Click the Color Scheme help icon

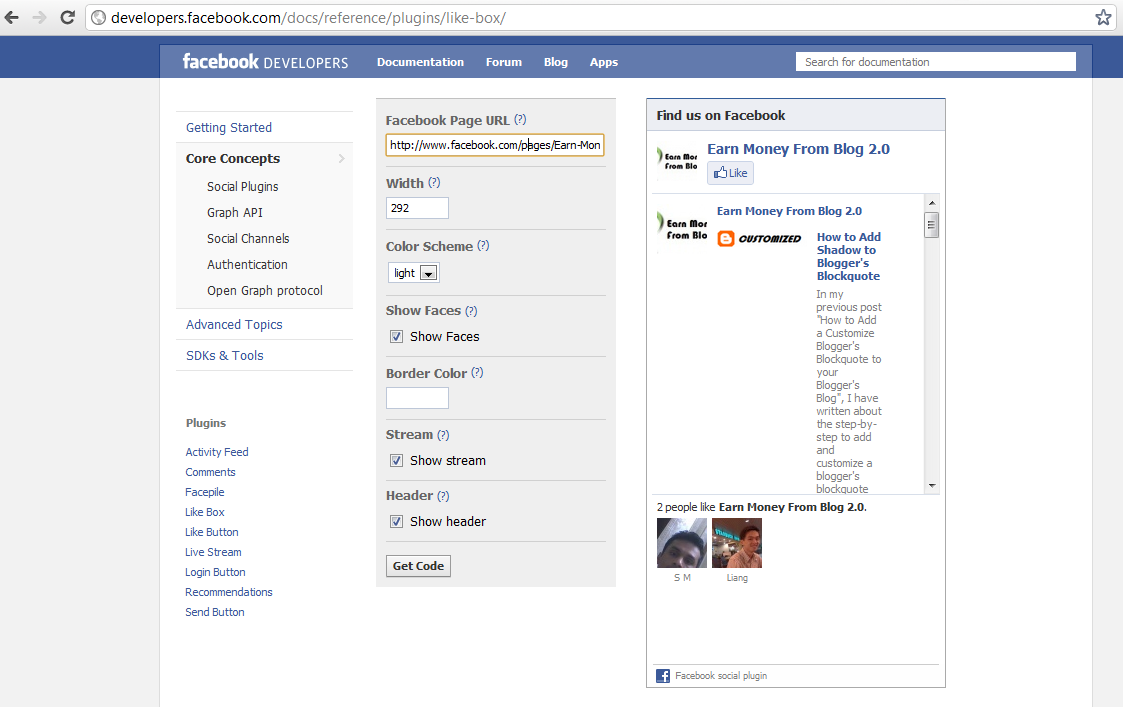(x=483, y=246)
